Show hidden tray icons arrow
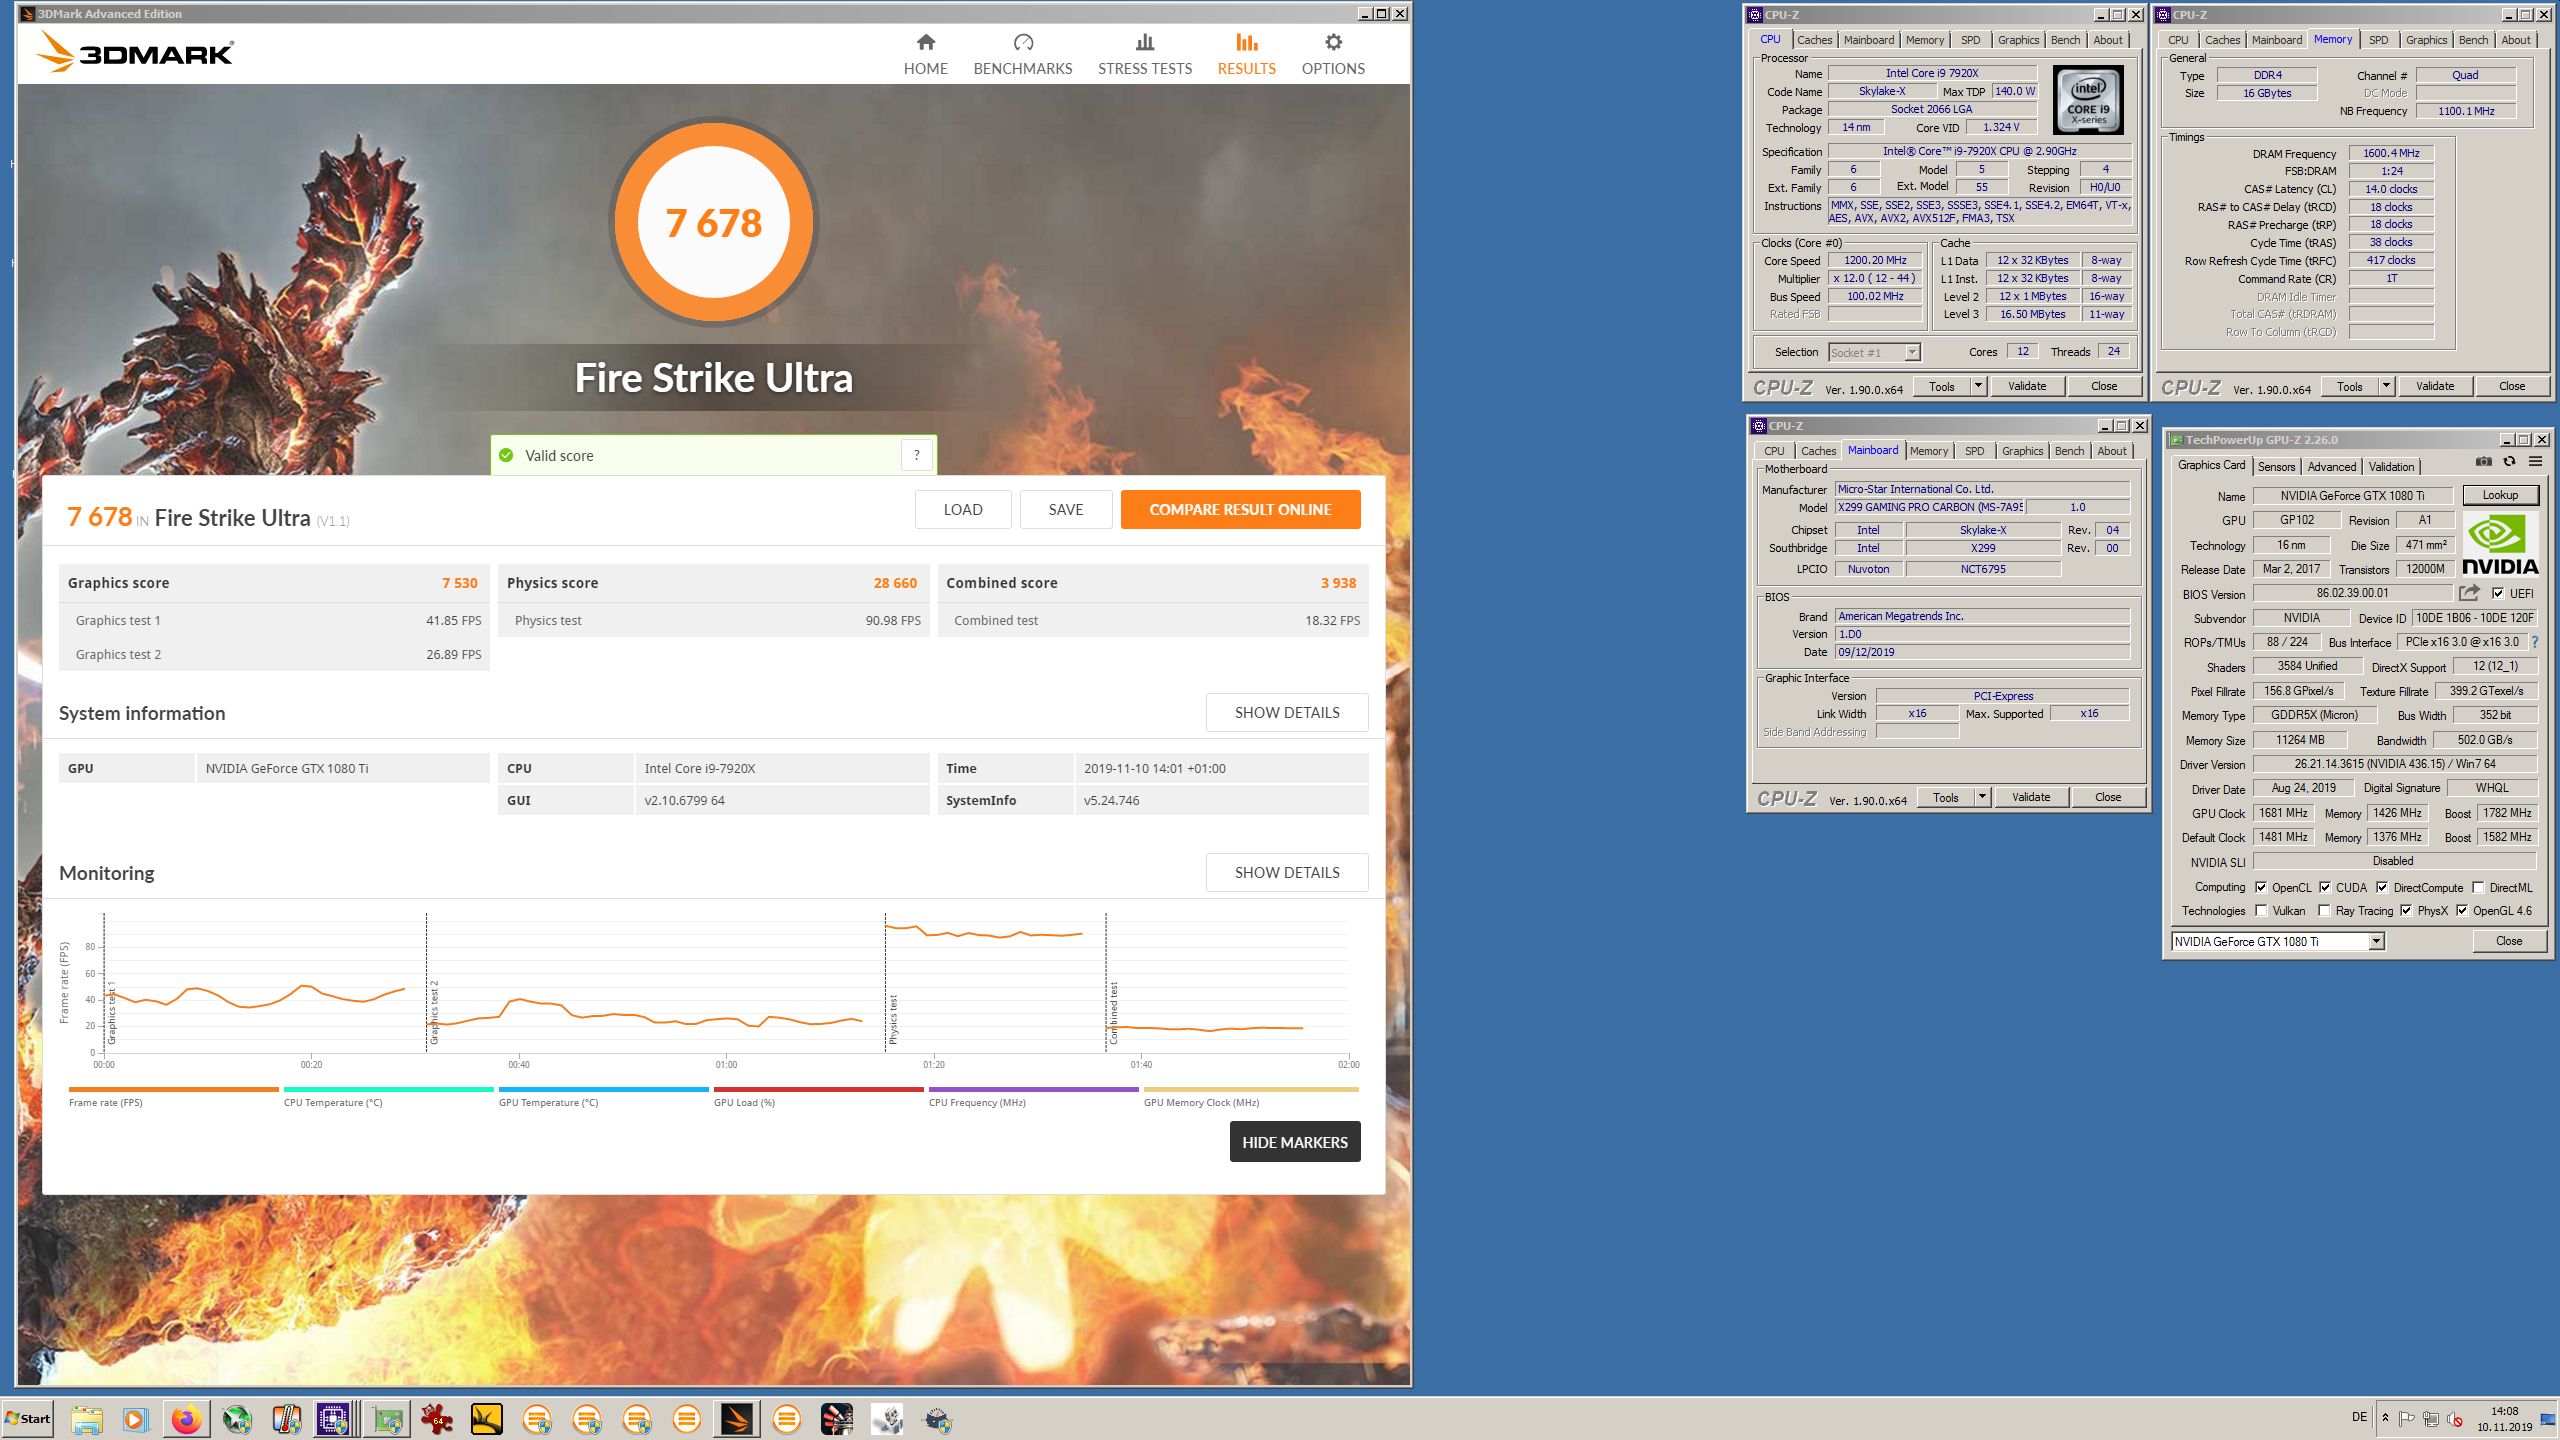 tap(2385, 1418)
